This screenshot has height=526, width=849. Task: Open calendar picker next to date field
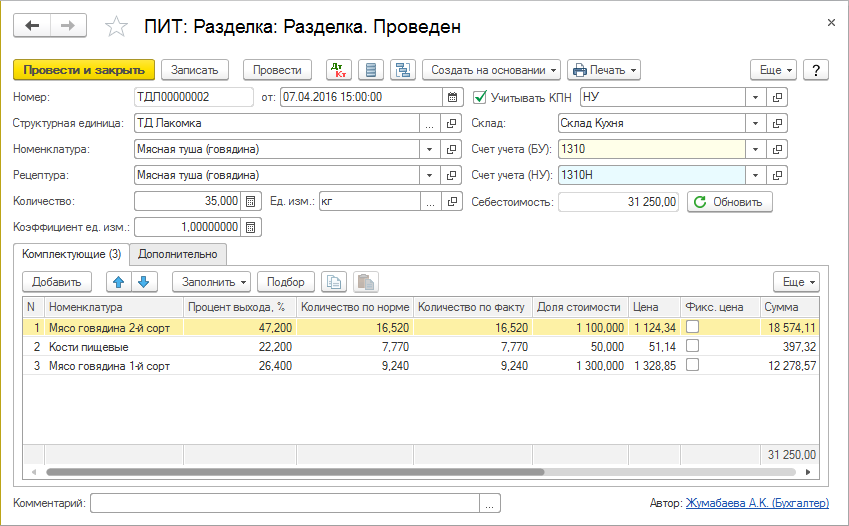tap(452, 97)
